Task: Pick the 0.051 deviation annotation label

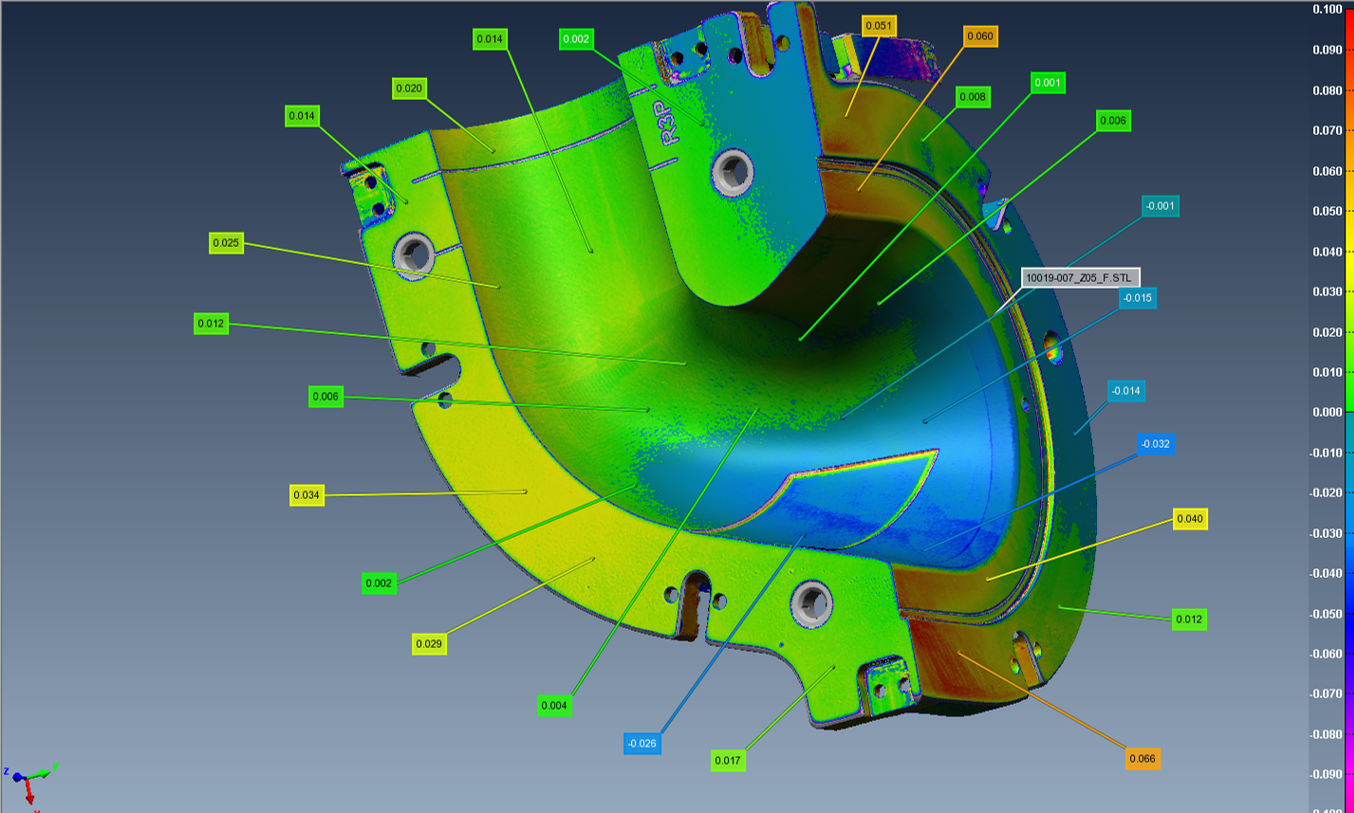Action: [x=879, y=26]
